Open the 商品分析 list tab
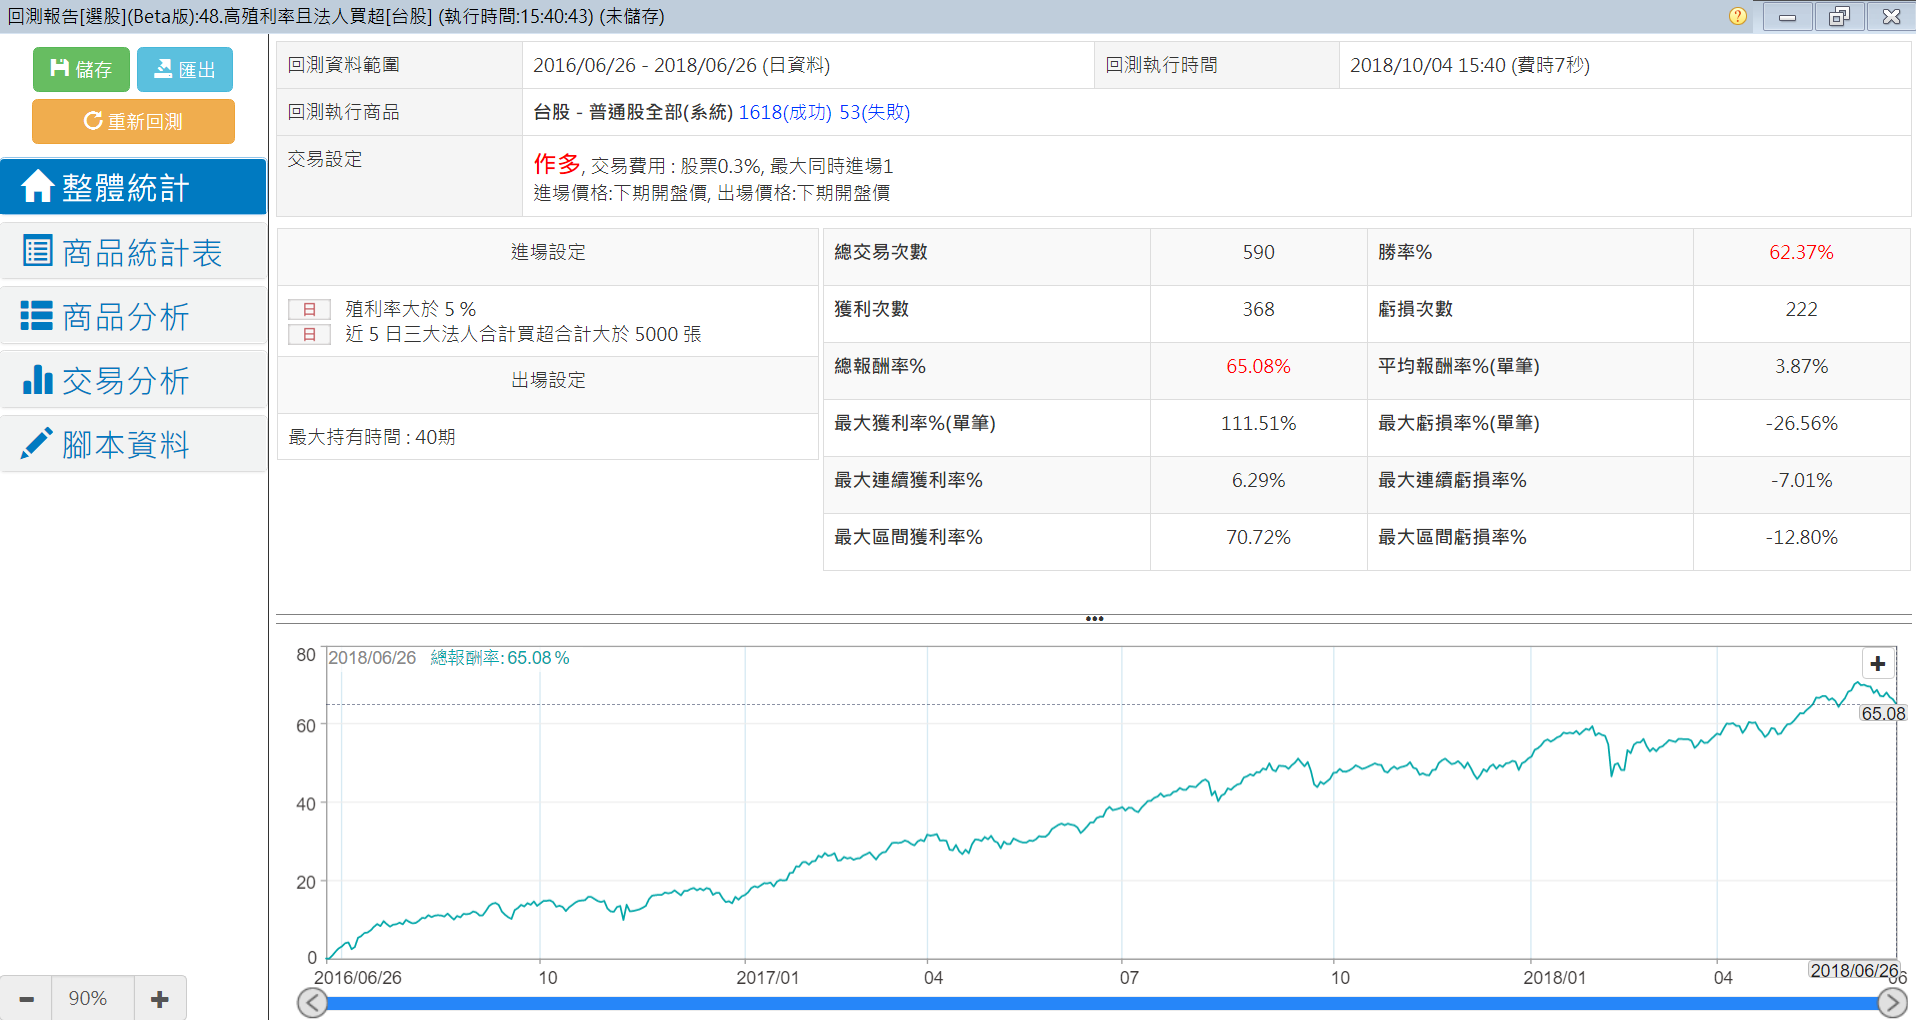 pos(133,316)
